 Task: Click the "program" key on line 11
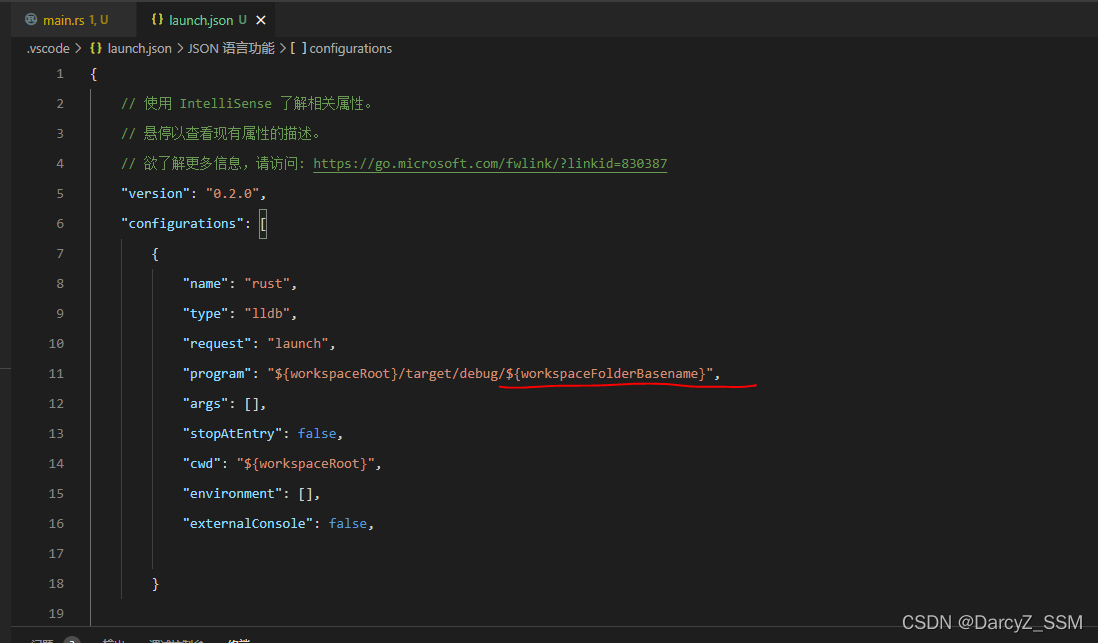point(217,373)
